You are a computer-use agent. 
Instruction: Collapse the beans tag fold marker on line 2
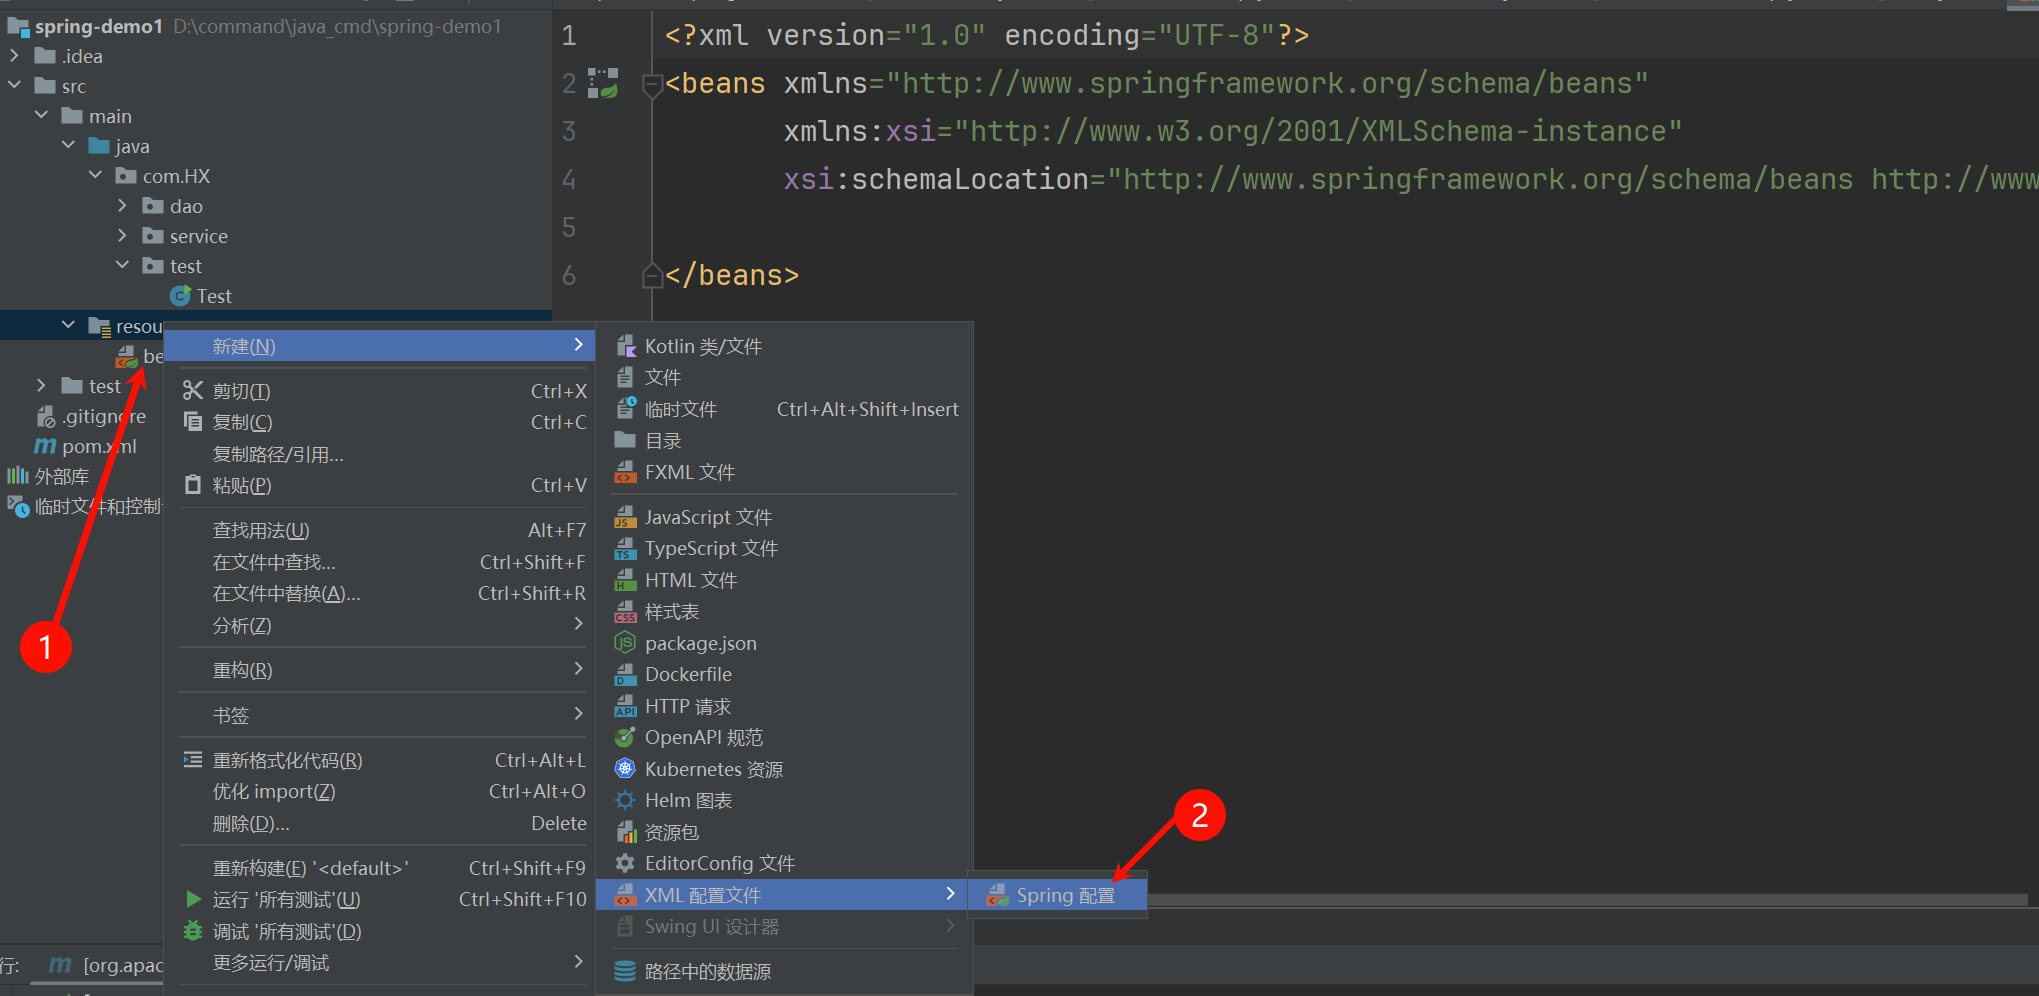coord(652,84)
